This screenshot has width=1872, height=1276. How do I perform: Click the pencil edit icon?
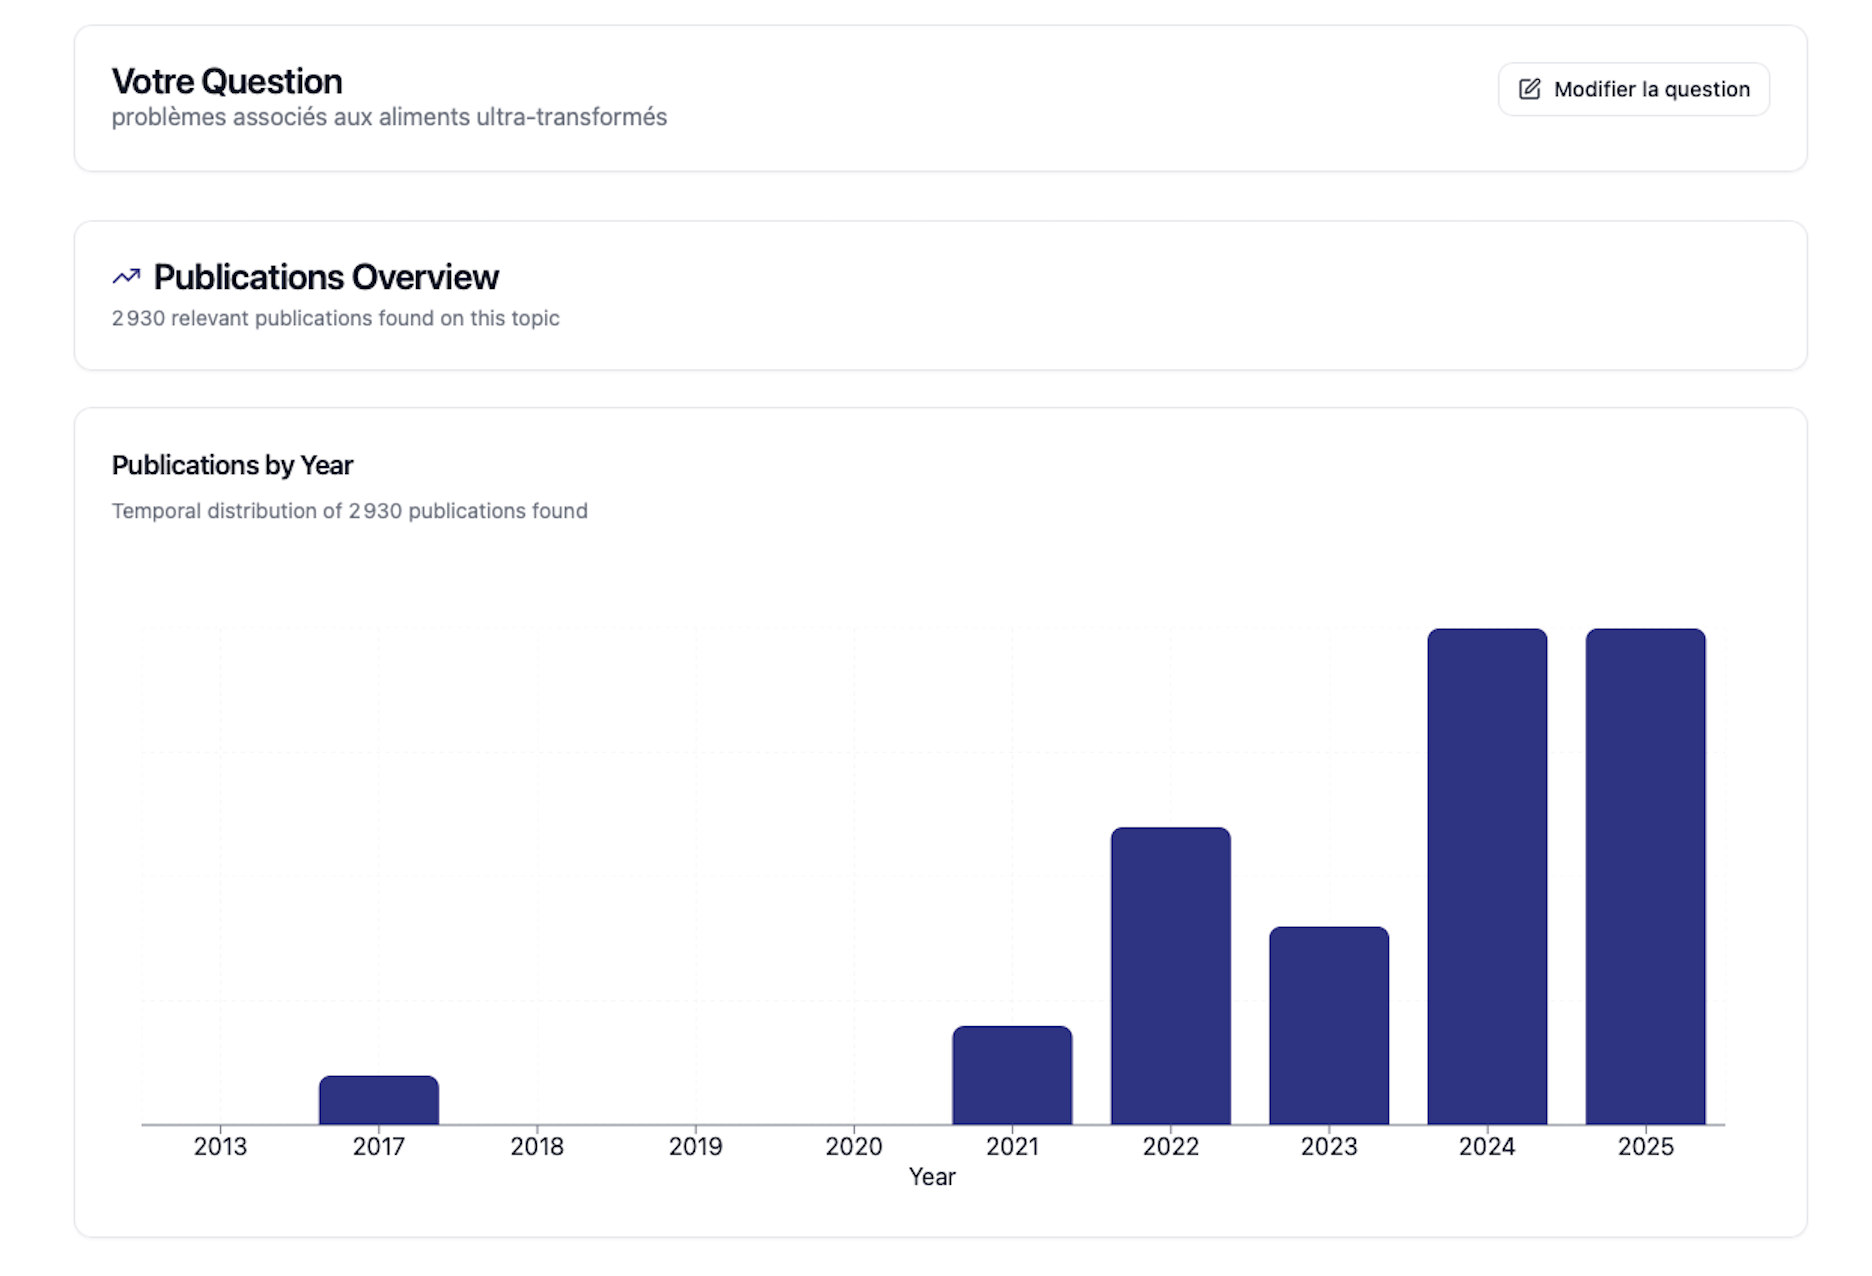(x=1529, y=89)
